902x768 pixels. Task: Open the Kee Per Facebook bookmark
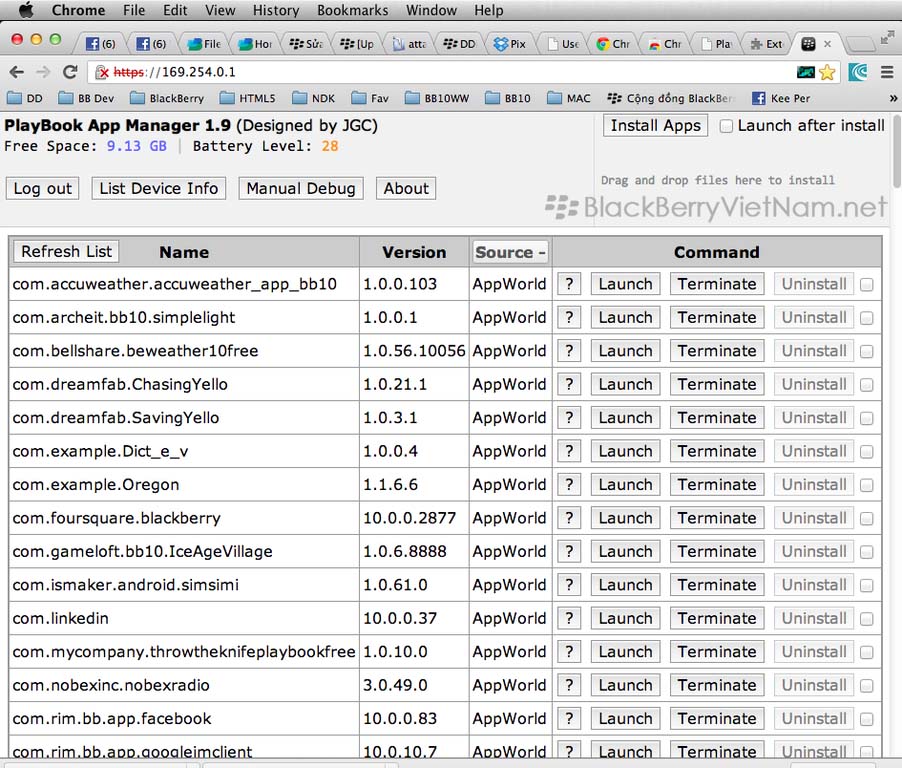pos(781,98)
